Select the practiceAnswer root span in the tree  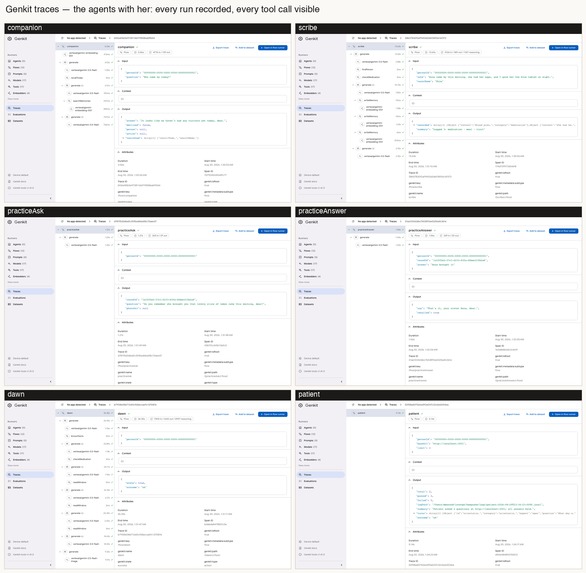[376, 229]
